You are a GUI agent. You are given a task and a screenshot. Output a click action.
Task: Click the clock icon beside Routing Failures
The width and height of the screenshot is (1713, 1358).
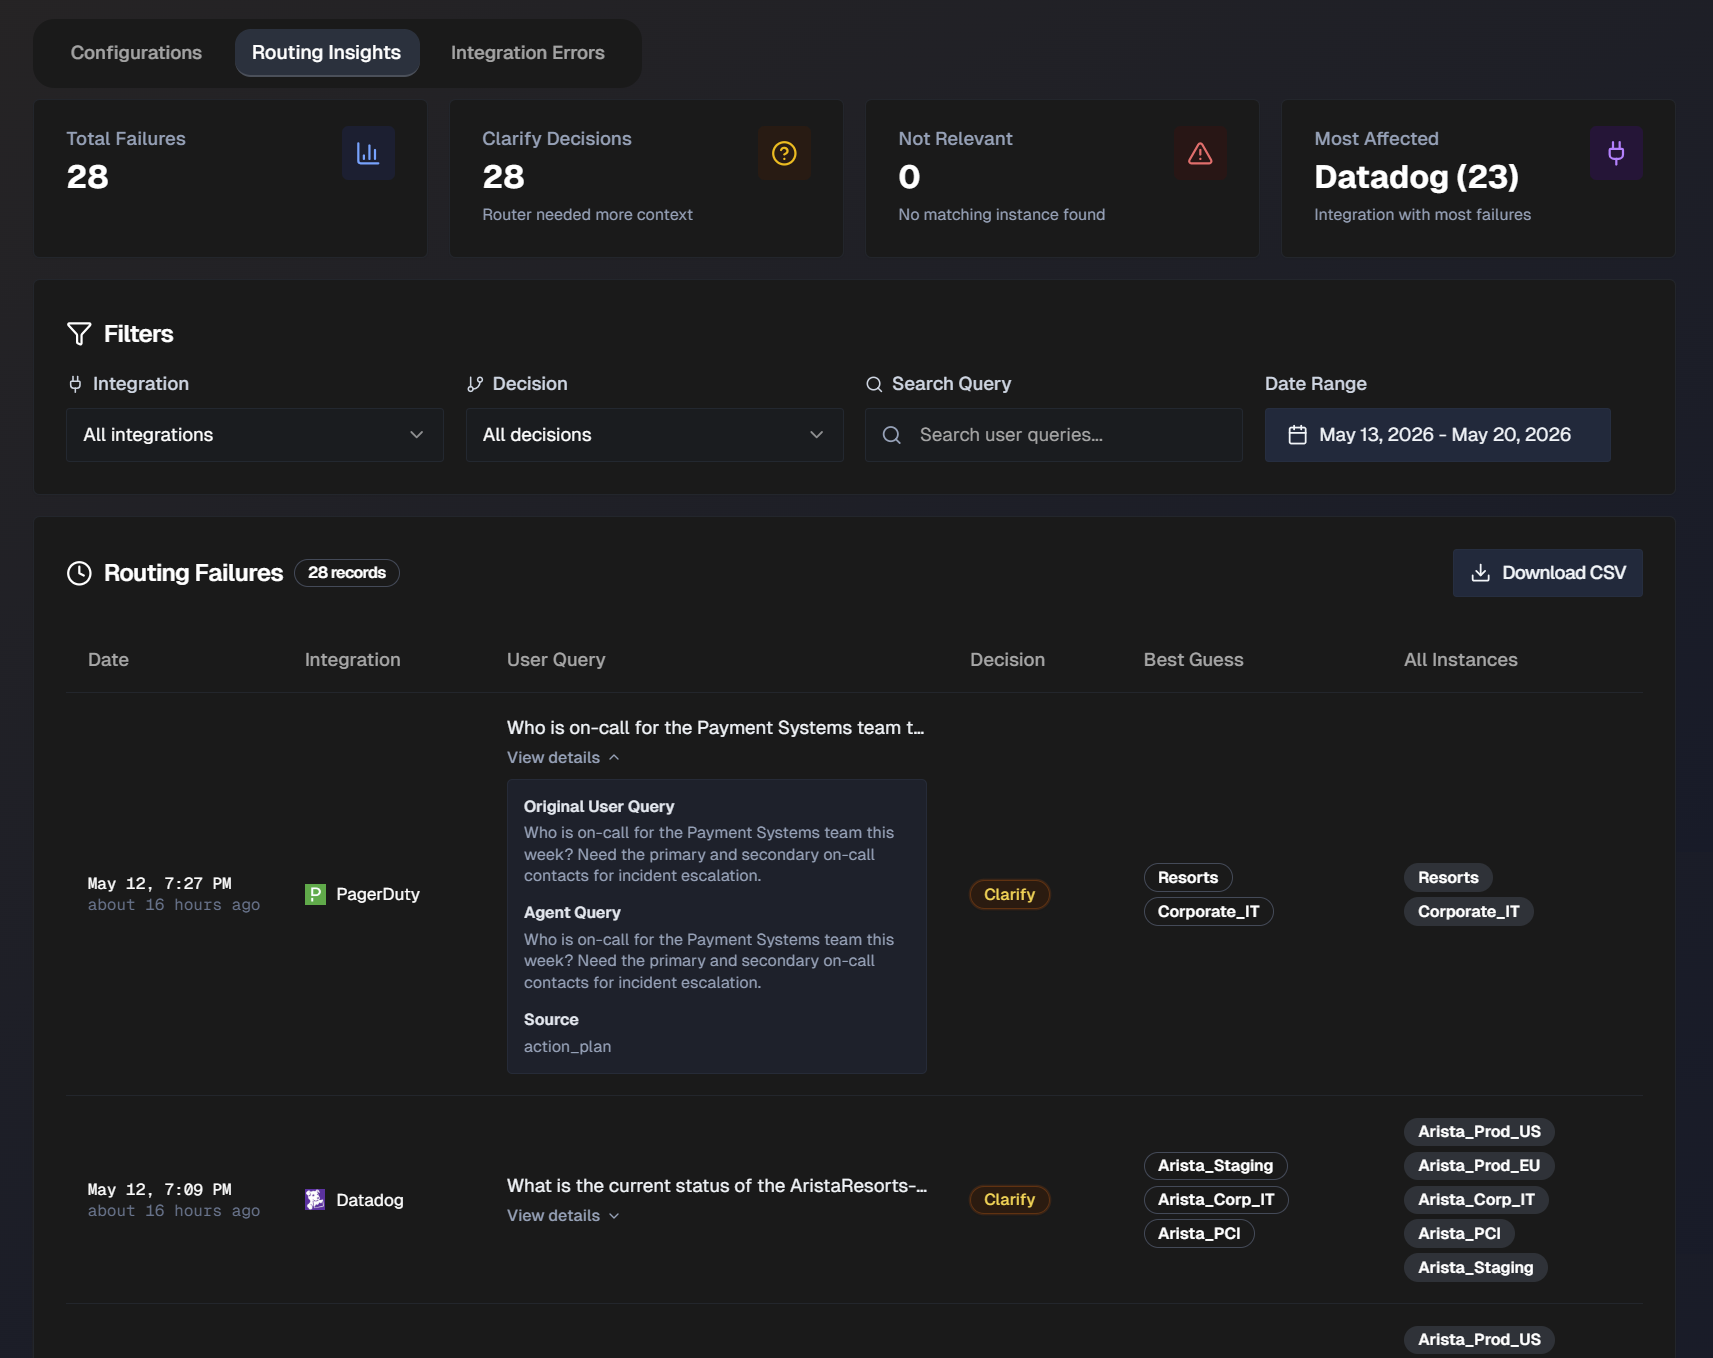point(79,573)
